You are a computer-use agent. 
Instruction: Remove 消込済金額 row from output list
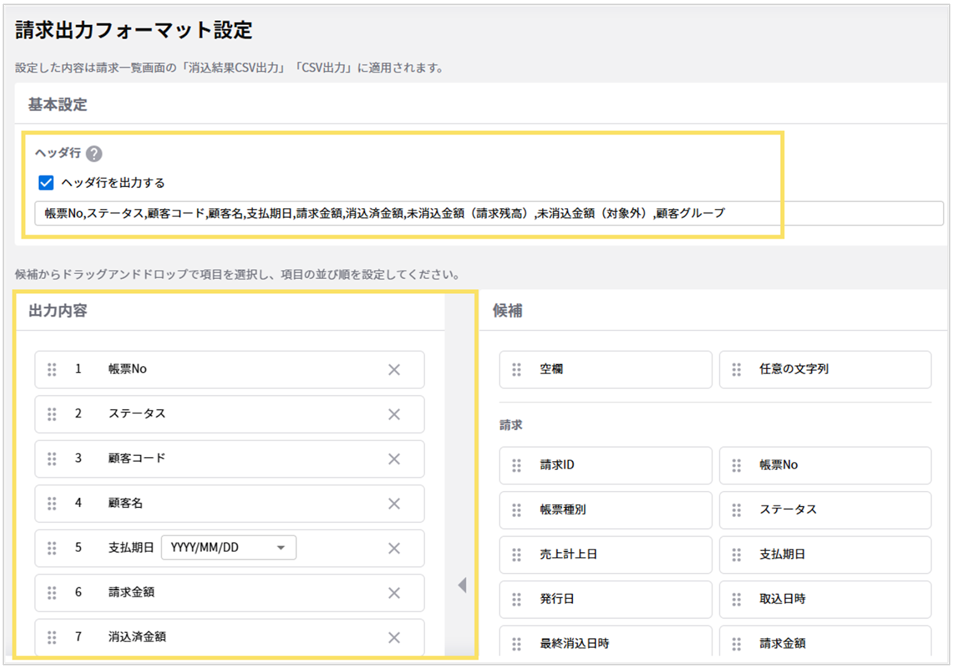click(394, 638)
